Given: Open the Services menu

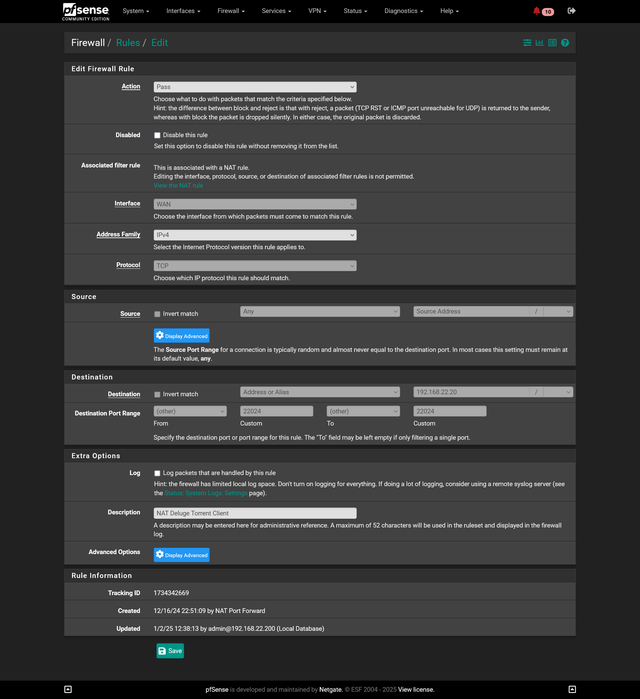Looking at the screenshot, I should pyautogui.click(x=276, y=11).
